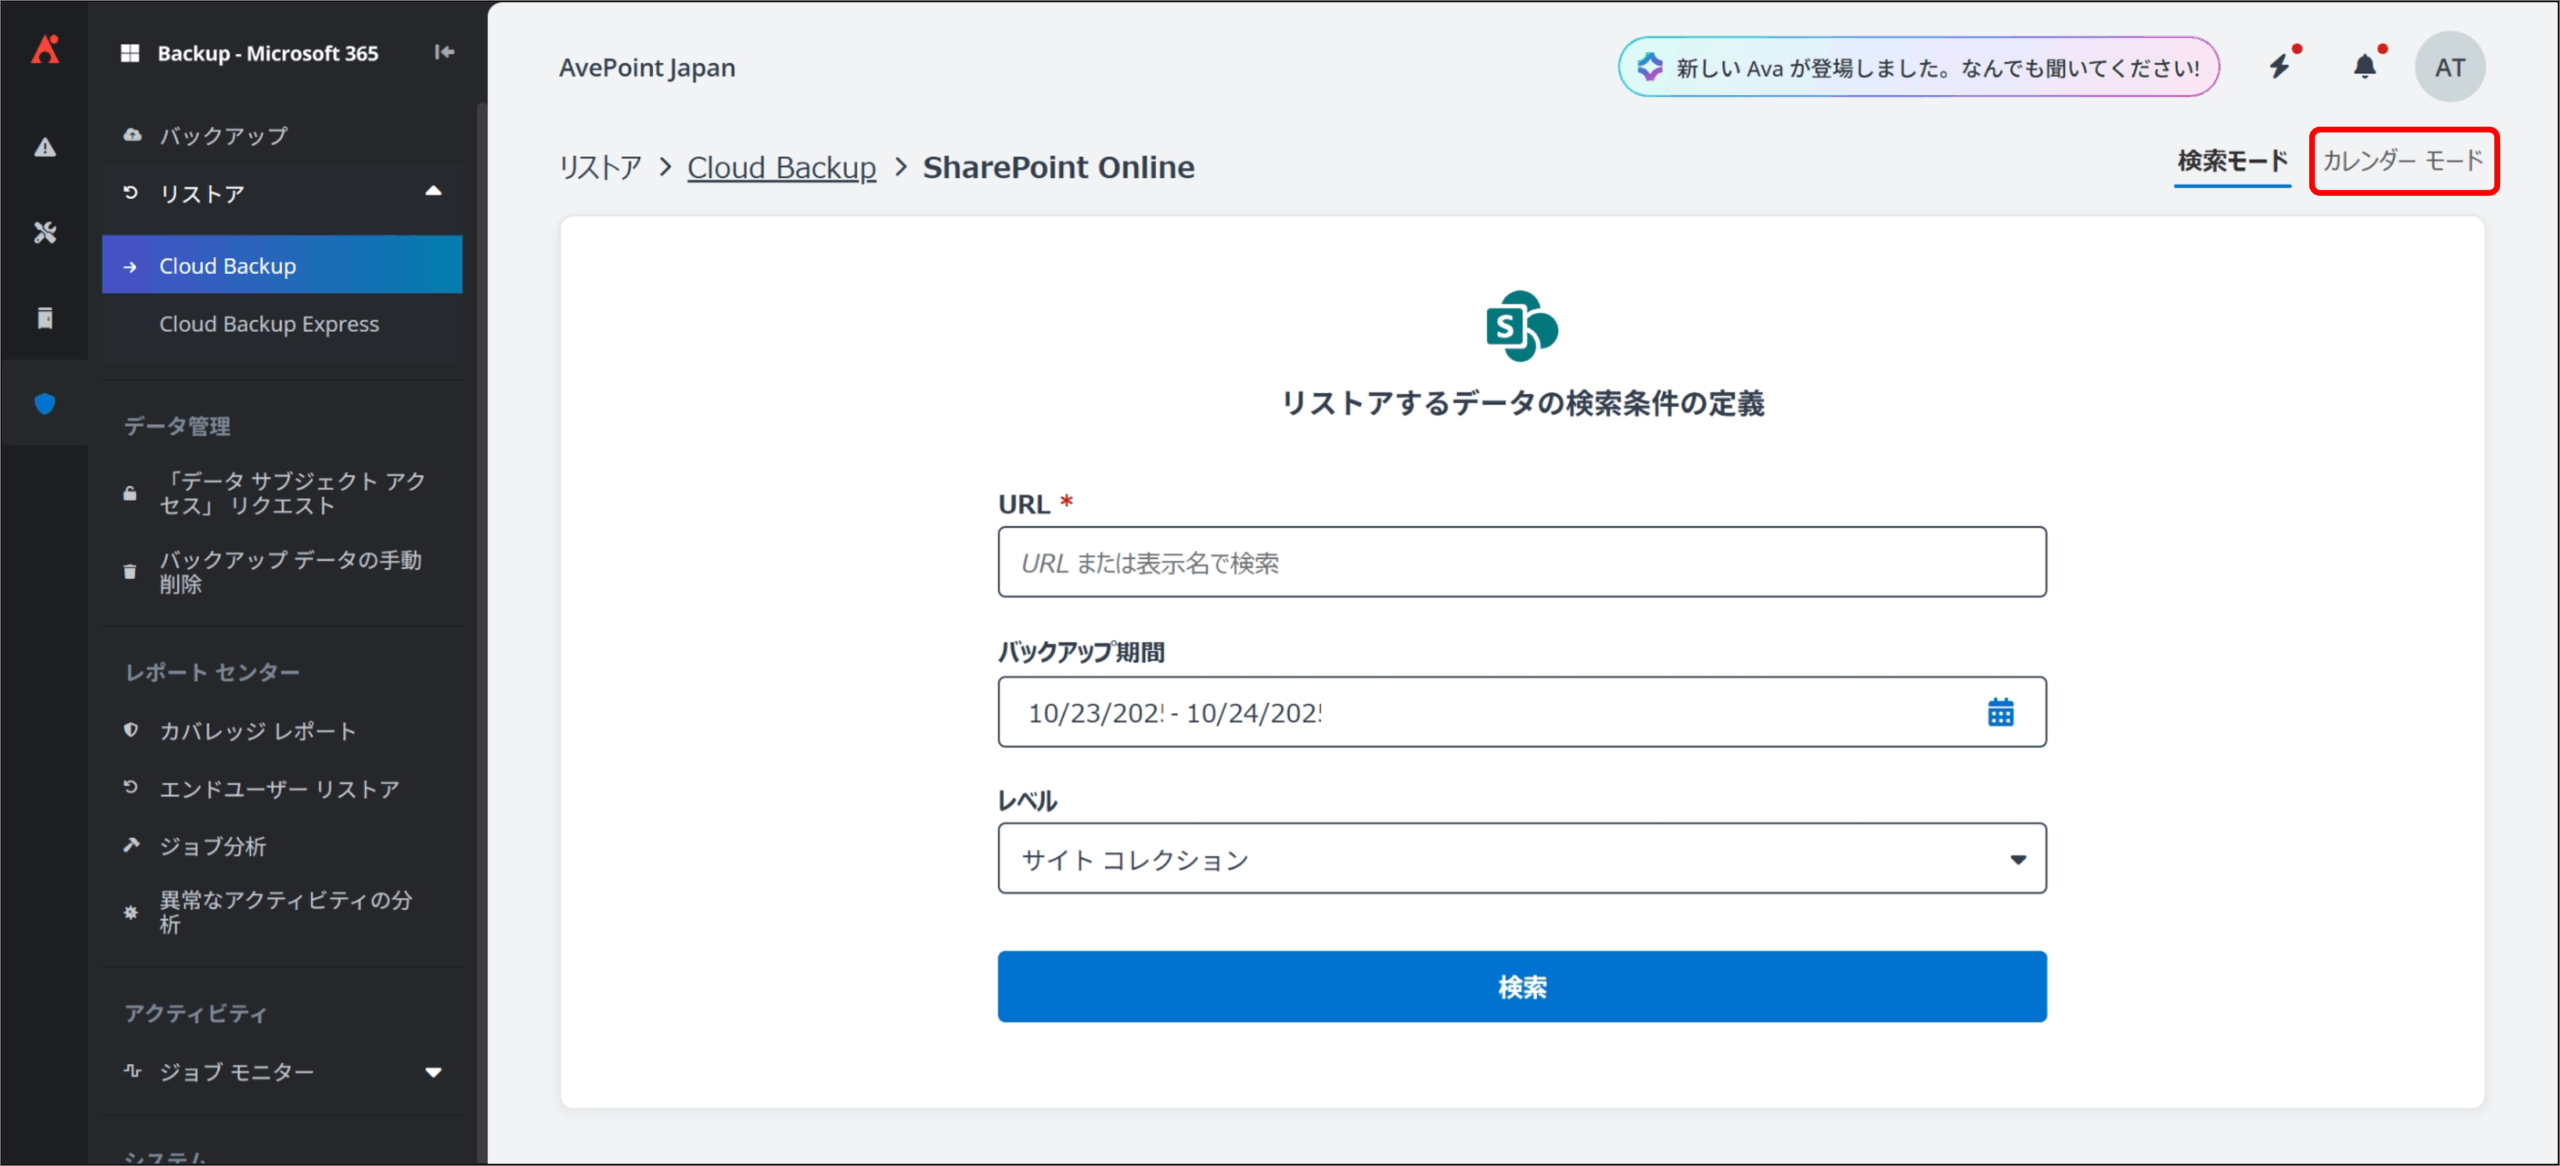
Task: Click the blue 検索 button
Action: point(1521,987)
